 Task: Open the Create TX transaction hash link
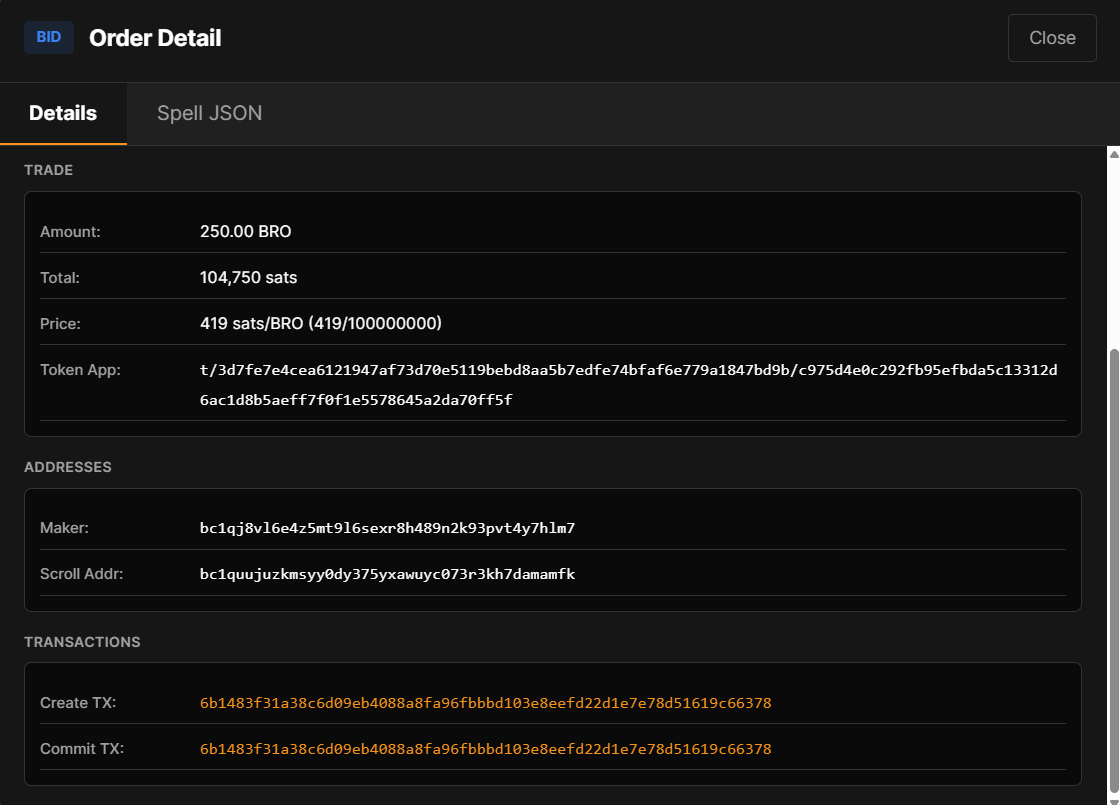485,703
